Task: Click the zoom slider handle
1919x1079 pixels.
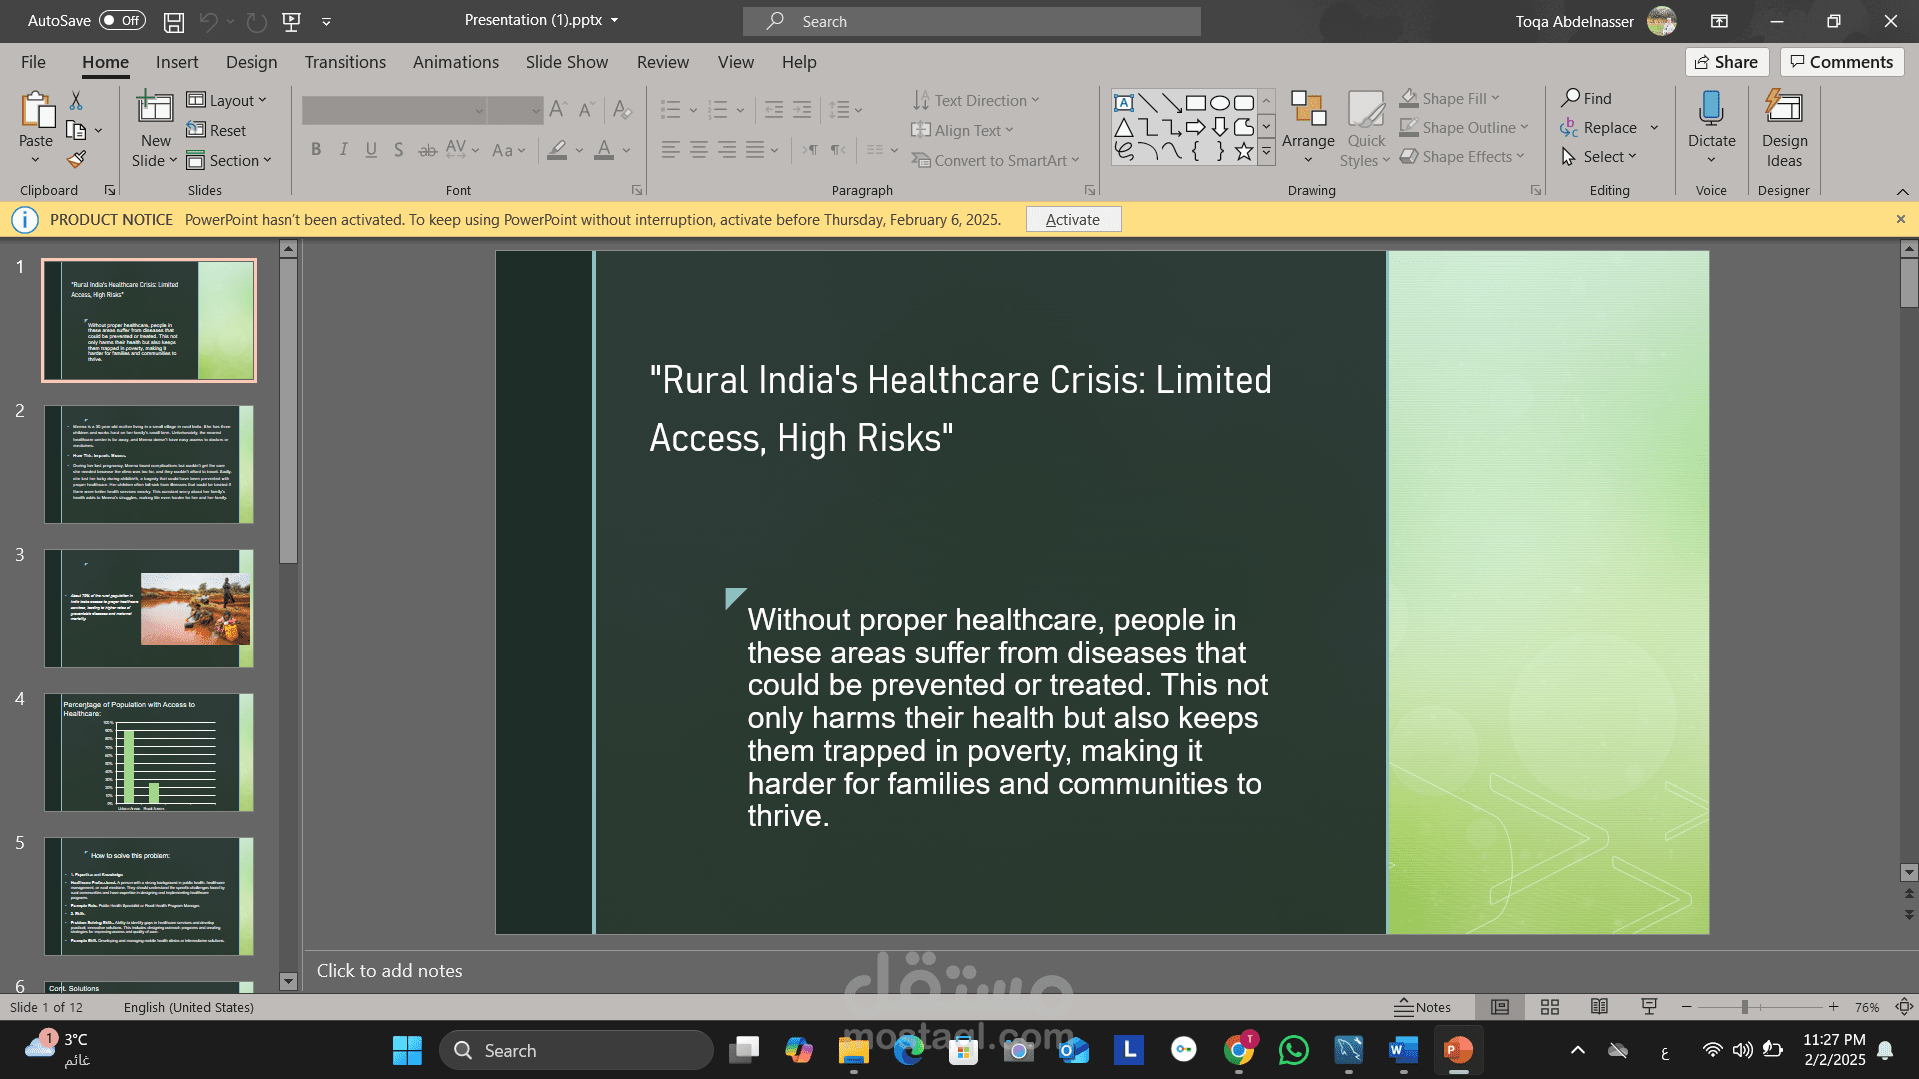Action: [1745, 1007]
